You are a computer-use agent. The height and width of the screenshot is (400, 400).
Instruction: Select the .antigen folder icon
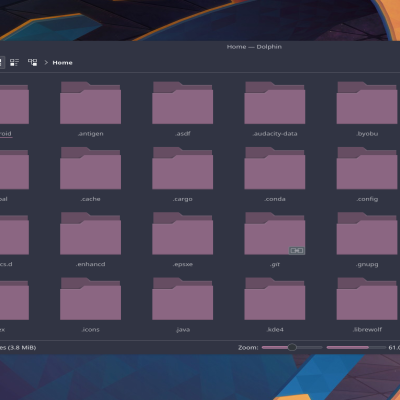(90, 103)
